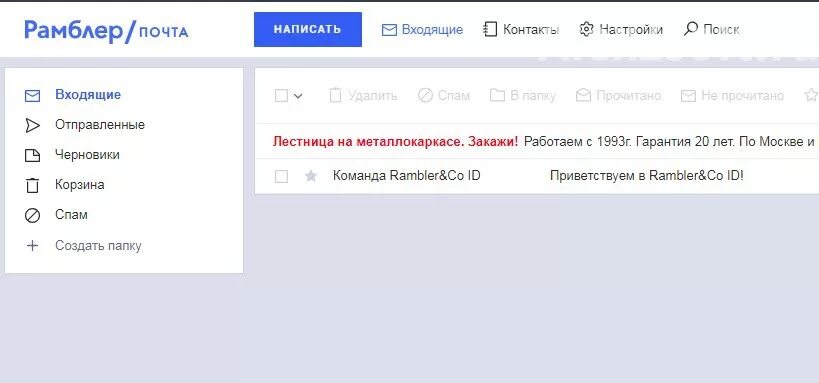Click the sidebar Входящие envelope icon

coord(32,96)
